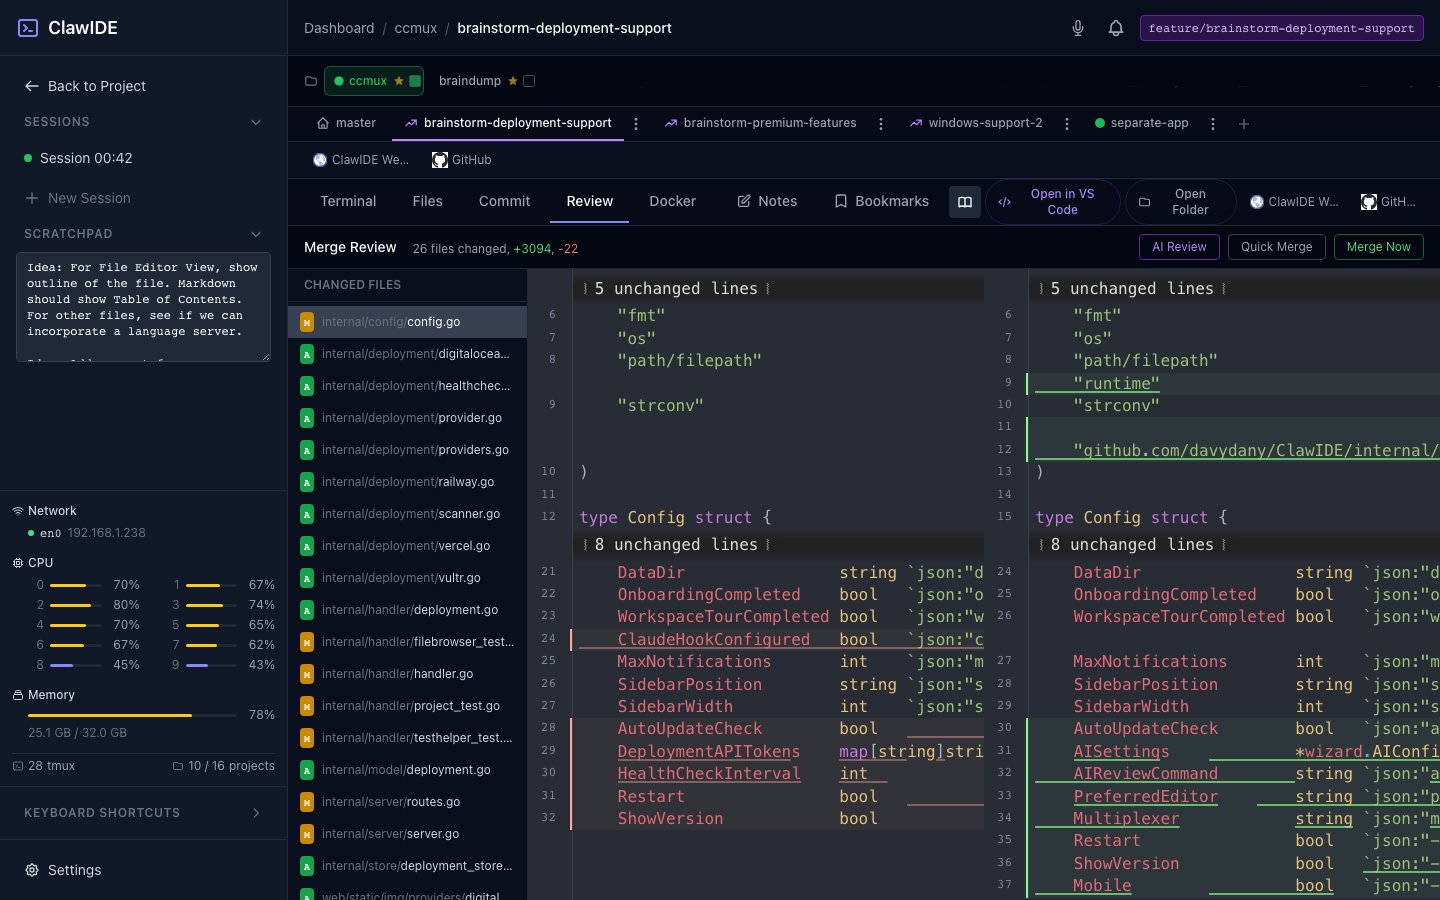
Task: Open the Docker tab
Action: (x=672, y=201)
